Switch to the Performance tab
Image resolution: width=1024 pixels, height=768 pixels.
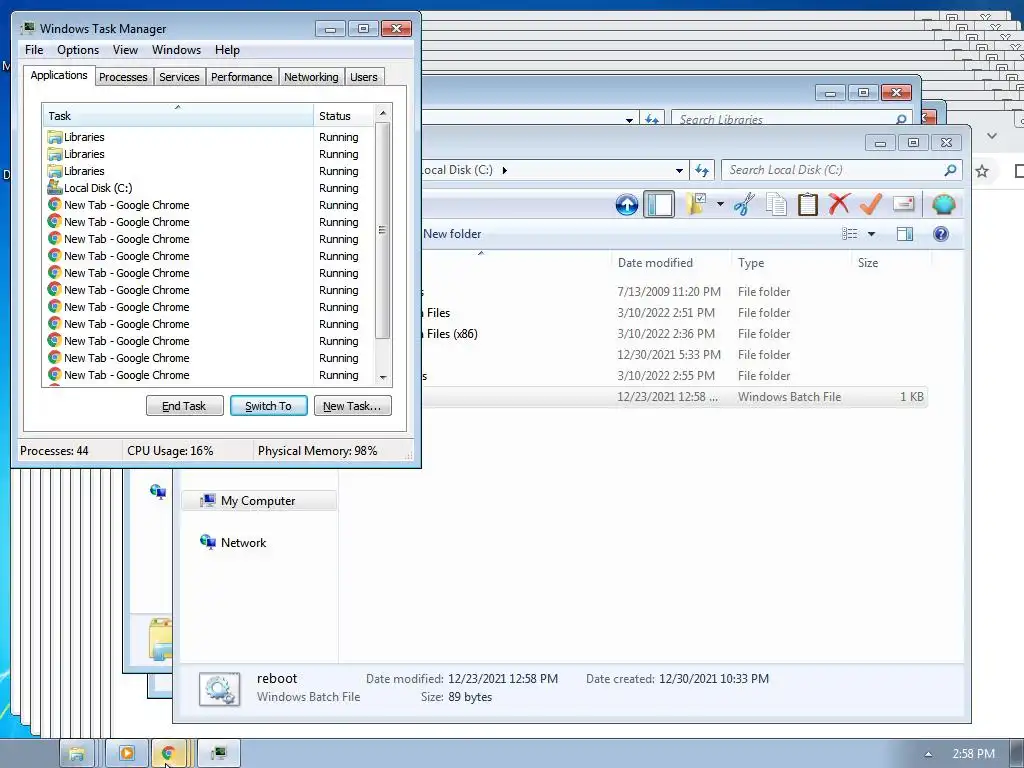(x=242, y=77)
